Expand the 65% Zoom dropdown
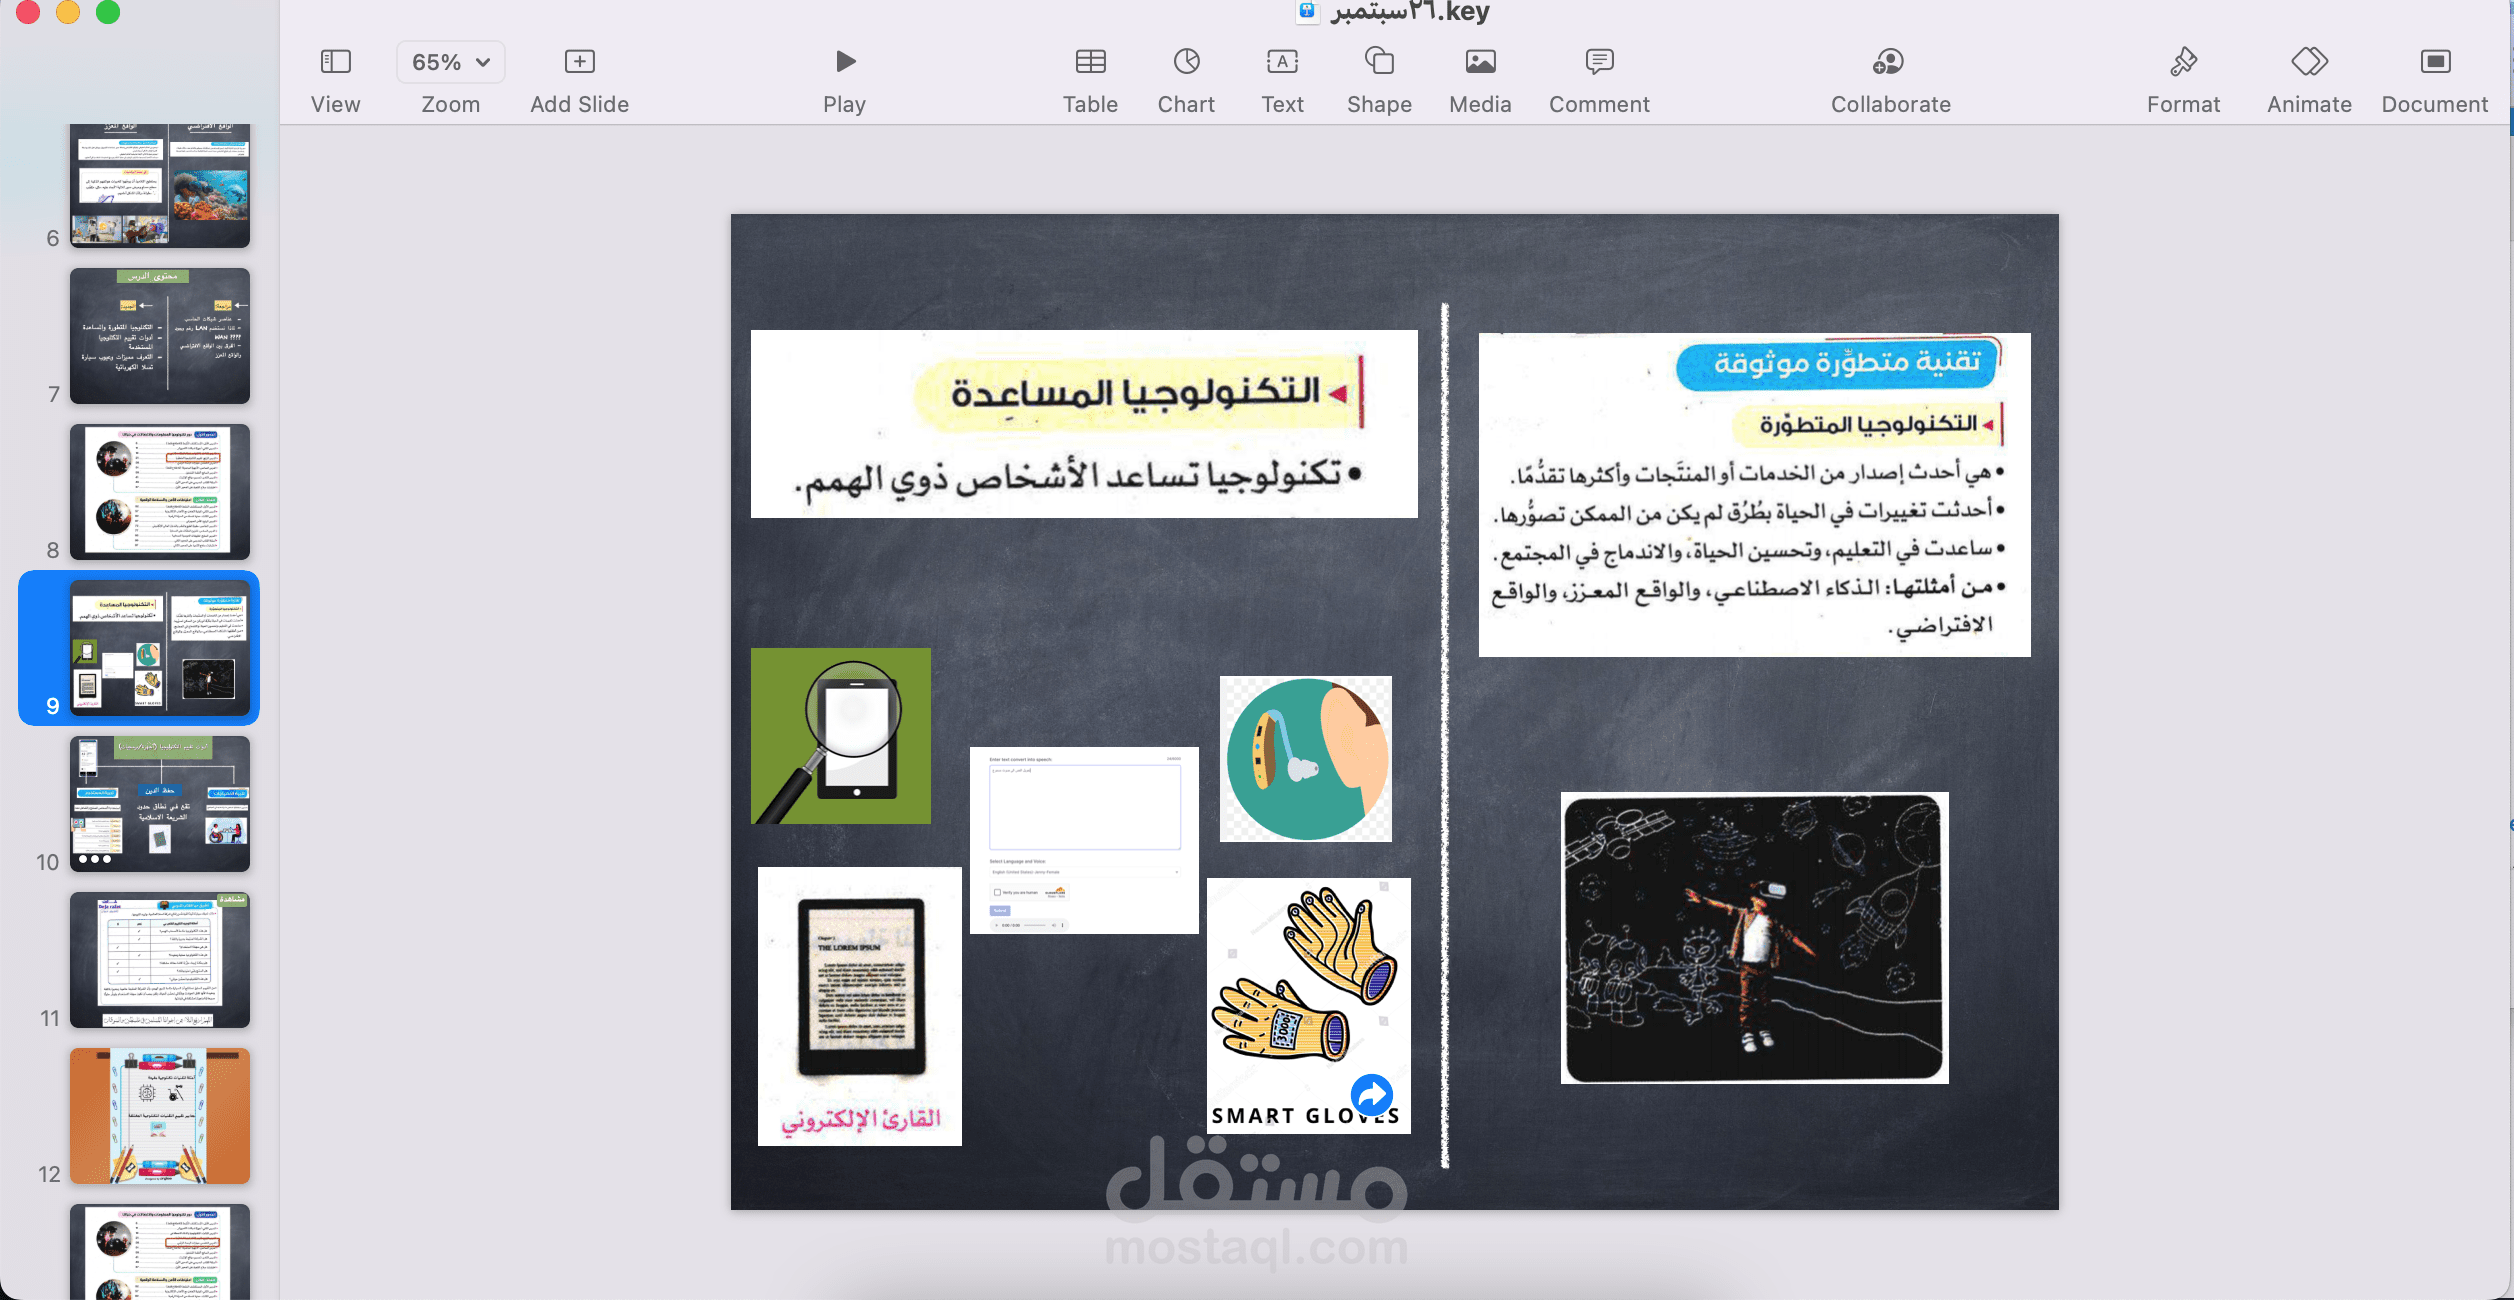 tap(450, 62)
